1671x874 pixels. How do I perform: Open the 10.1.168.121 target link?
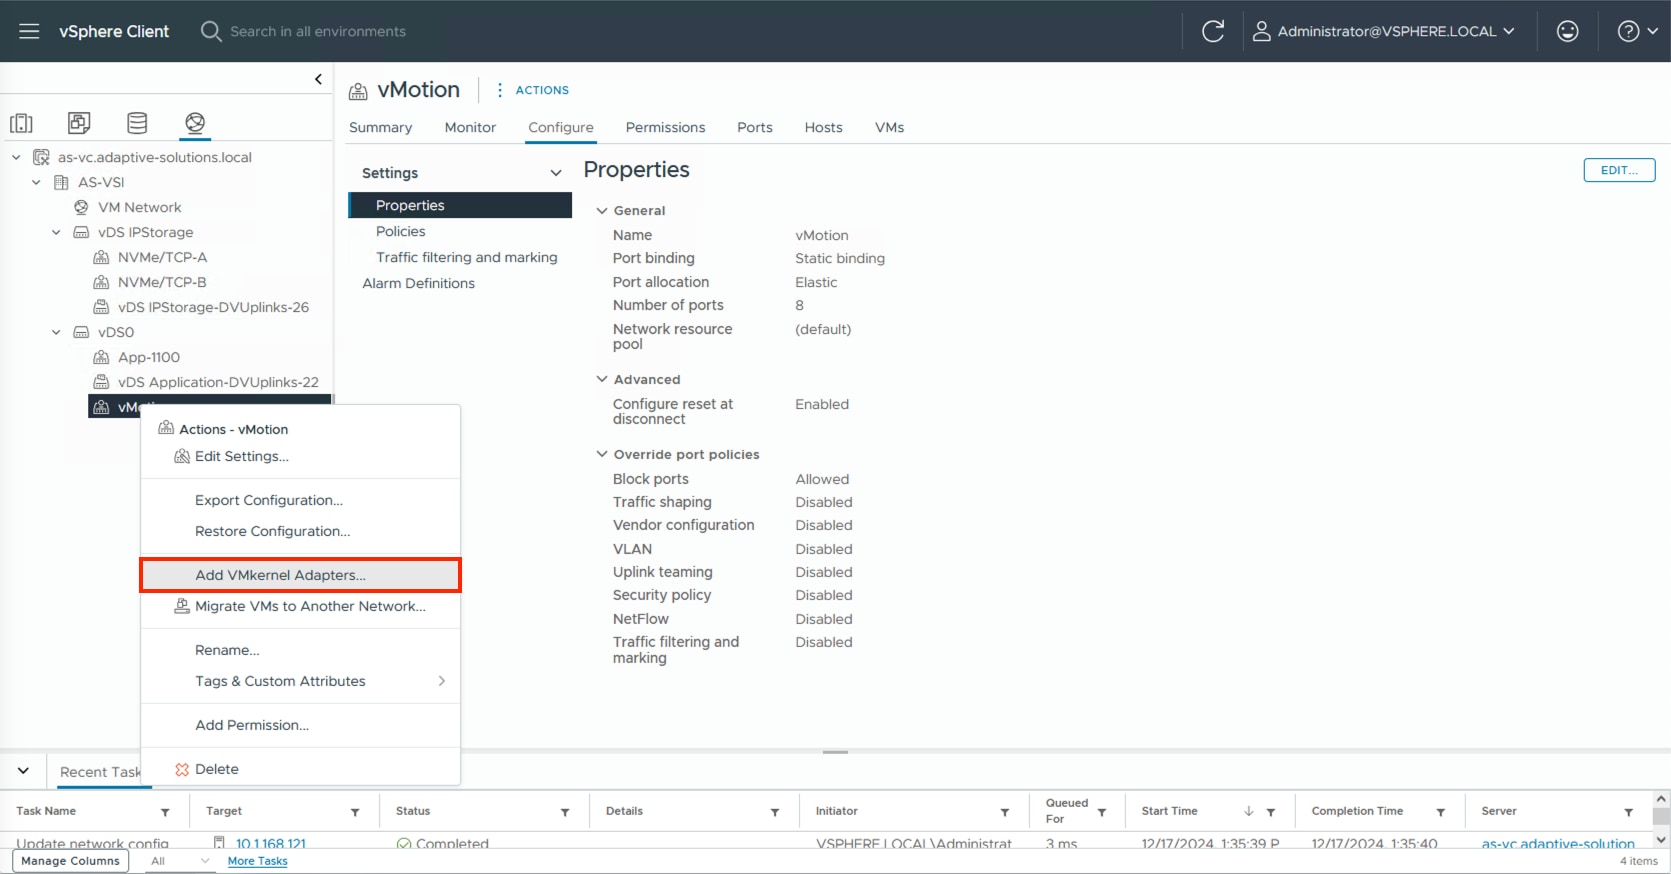tap(271, 844)
